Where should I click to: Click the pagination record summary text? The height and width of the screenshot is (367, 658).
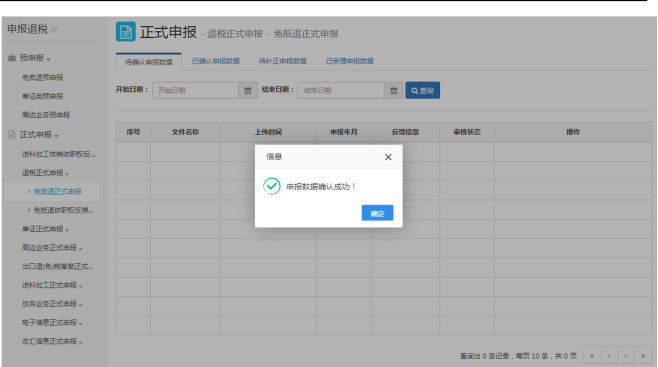tap(518, 356)
